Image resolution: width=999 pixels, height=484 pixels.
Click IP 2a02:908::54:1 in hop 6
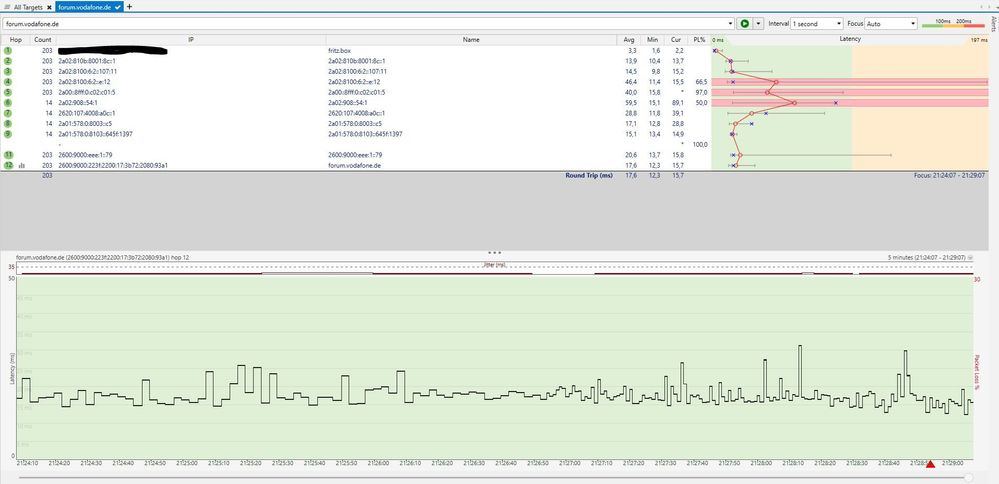click(78, 103)
